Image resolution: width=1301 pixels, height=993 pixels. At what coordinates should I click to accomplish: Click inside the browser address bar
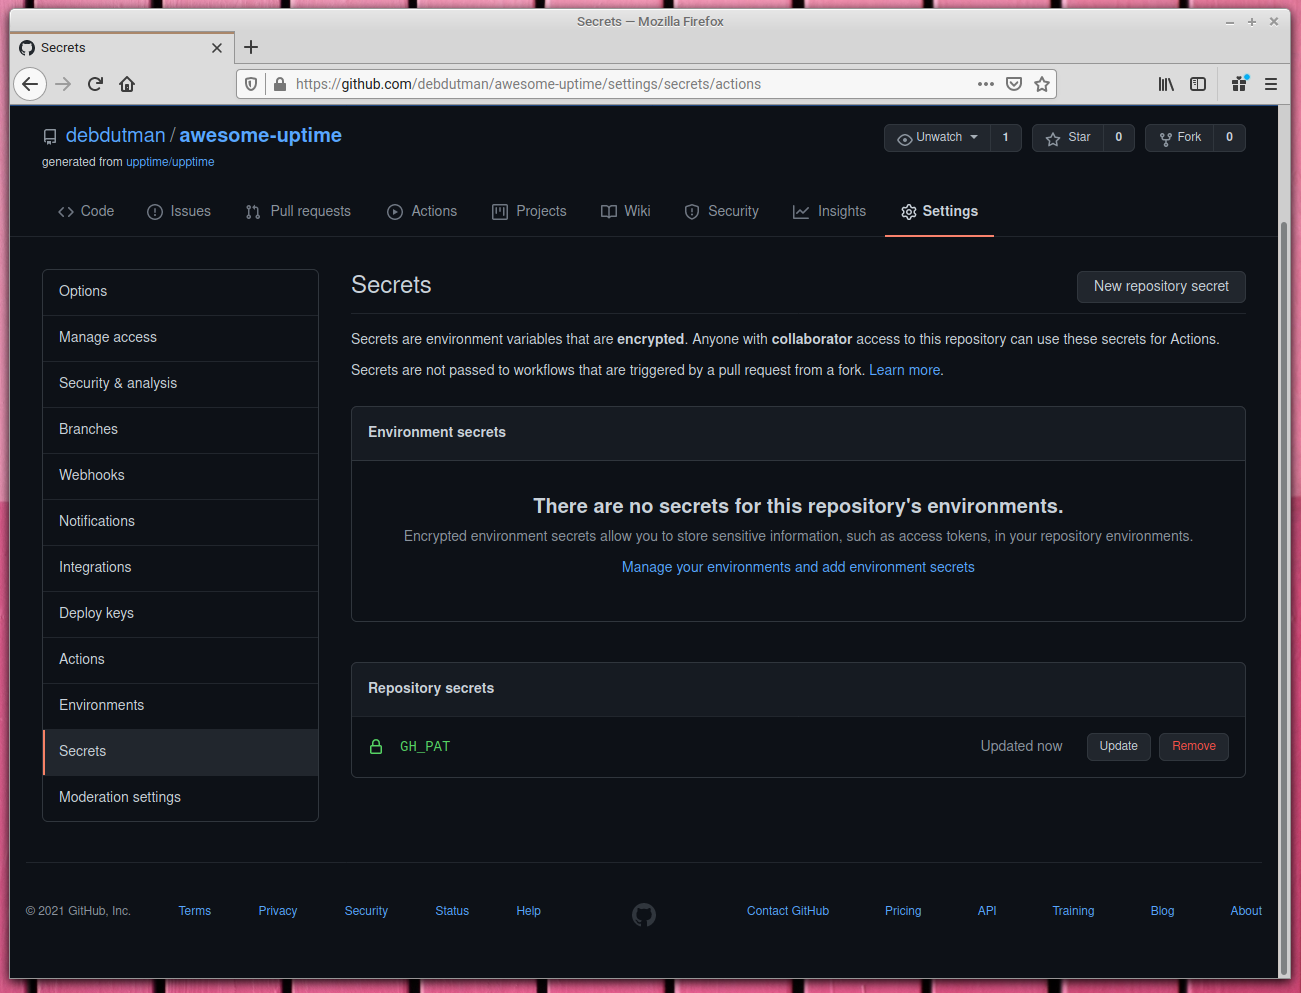[600, 84]
